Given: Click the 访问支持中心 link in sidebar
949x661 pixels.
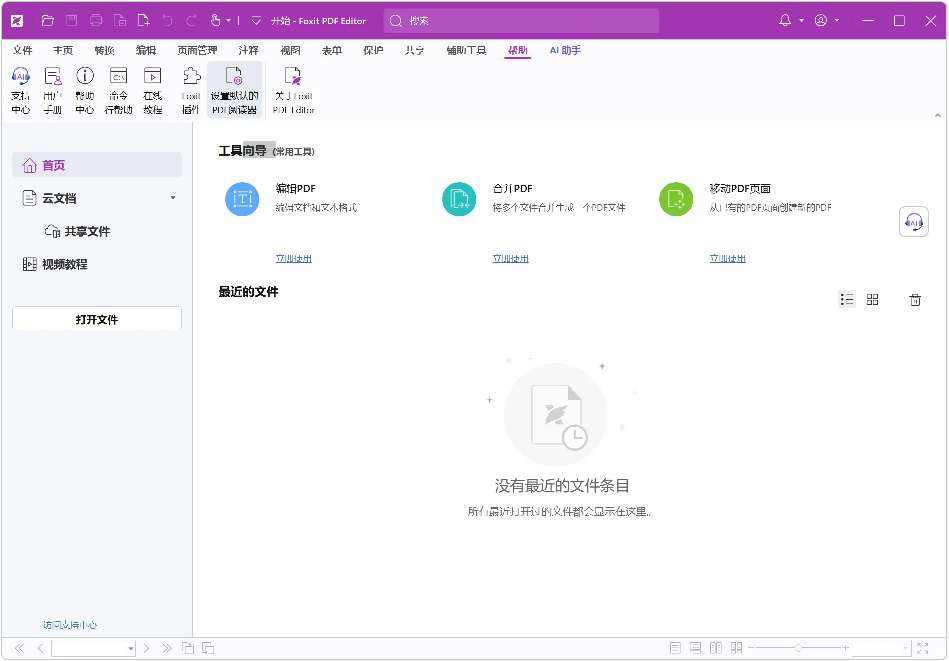Looking at the screenshot, I should point(70,625).
